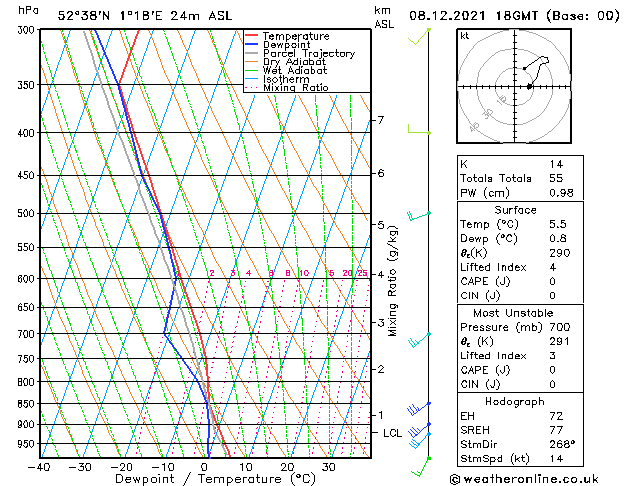Click the black square storm-motion marker on hodograph

click(x=529, y=87)
